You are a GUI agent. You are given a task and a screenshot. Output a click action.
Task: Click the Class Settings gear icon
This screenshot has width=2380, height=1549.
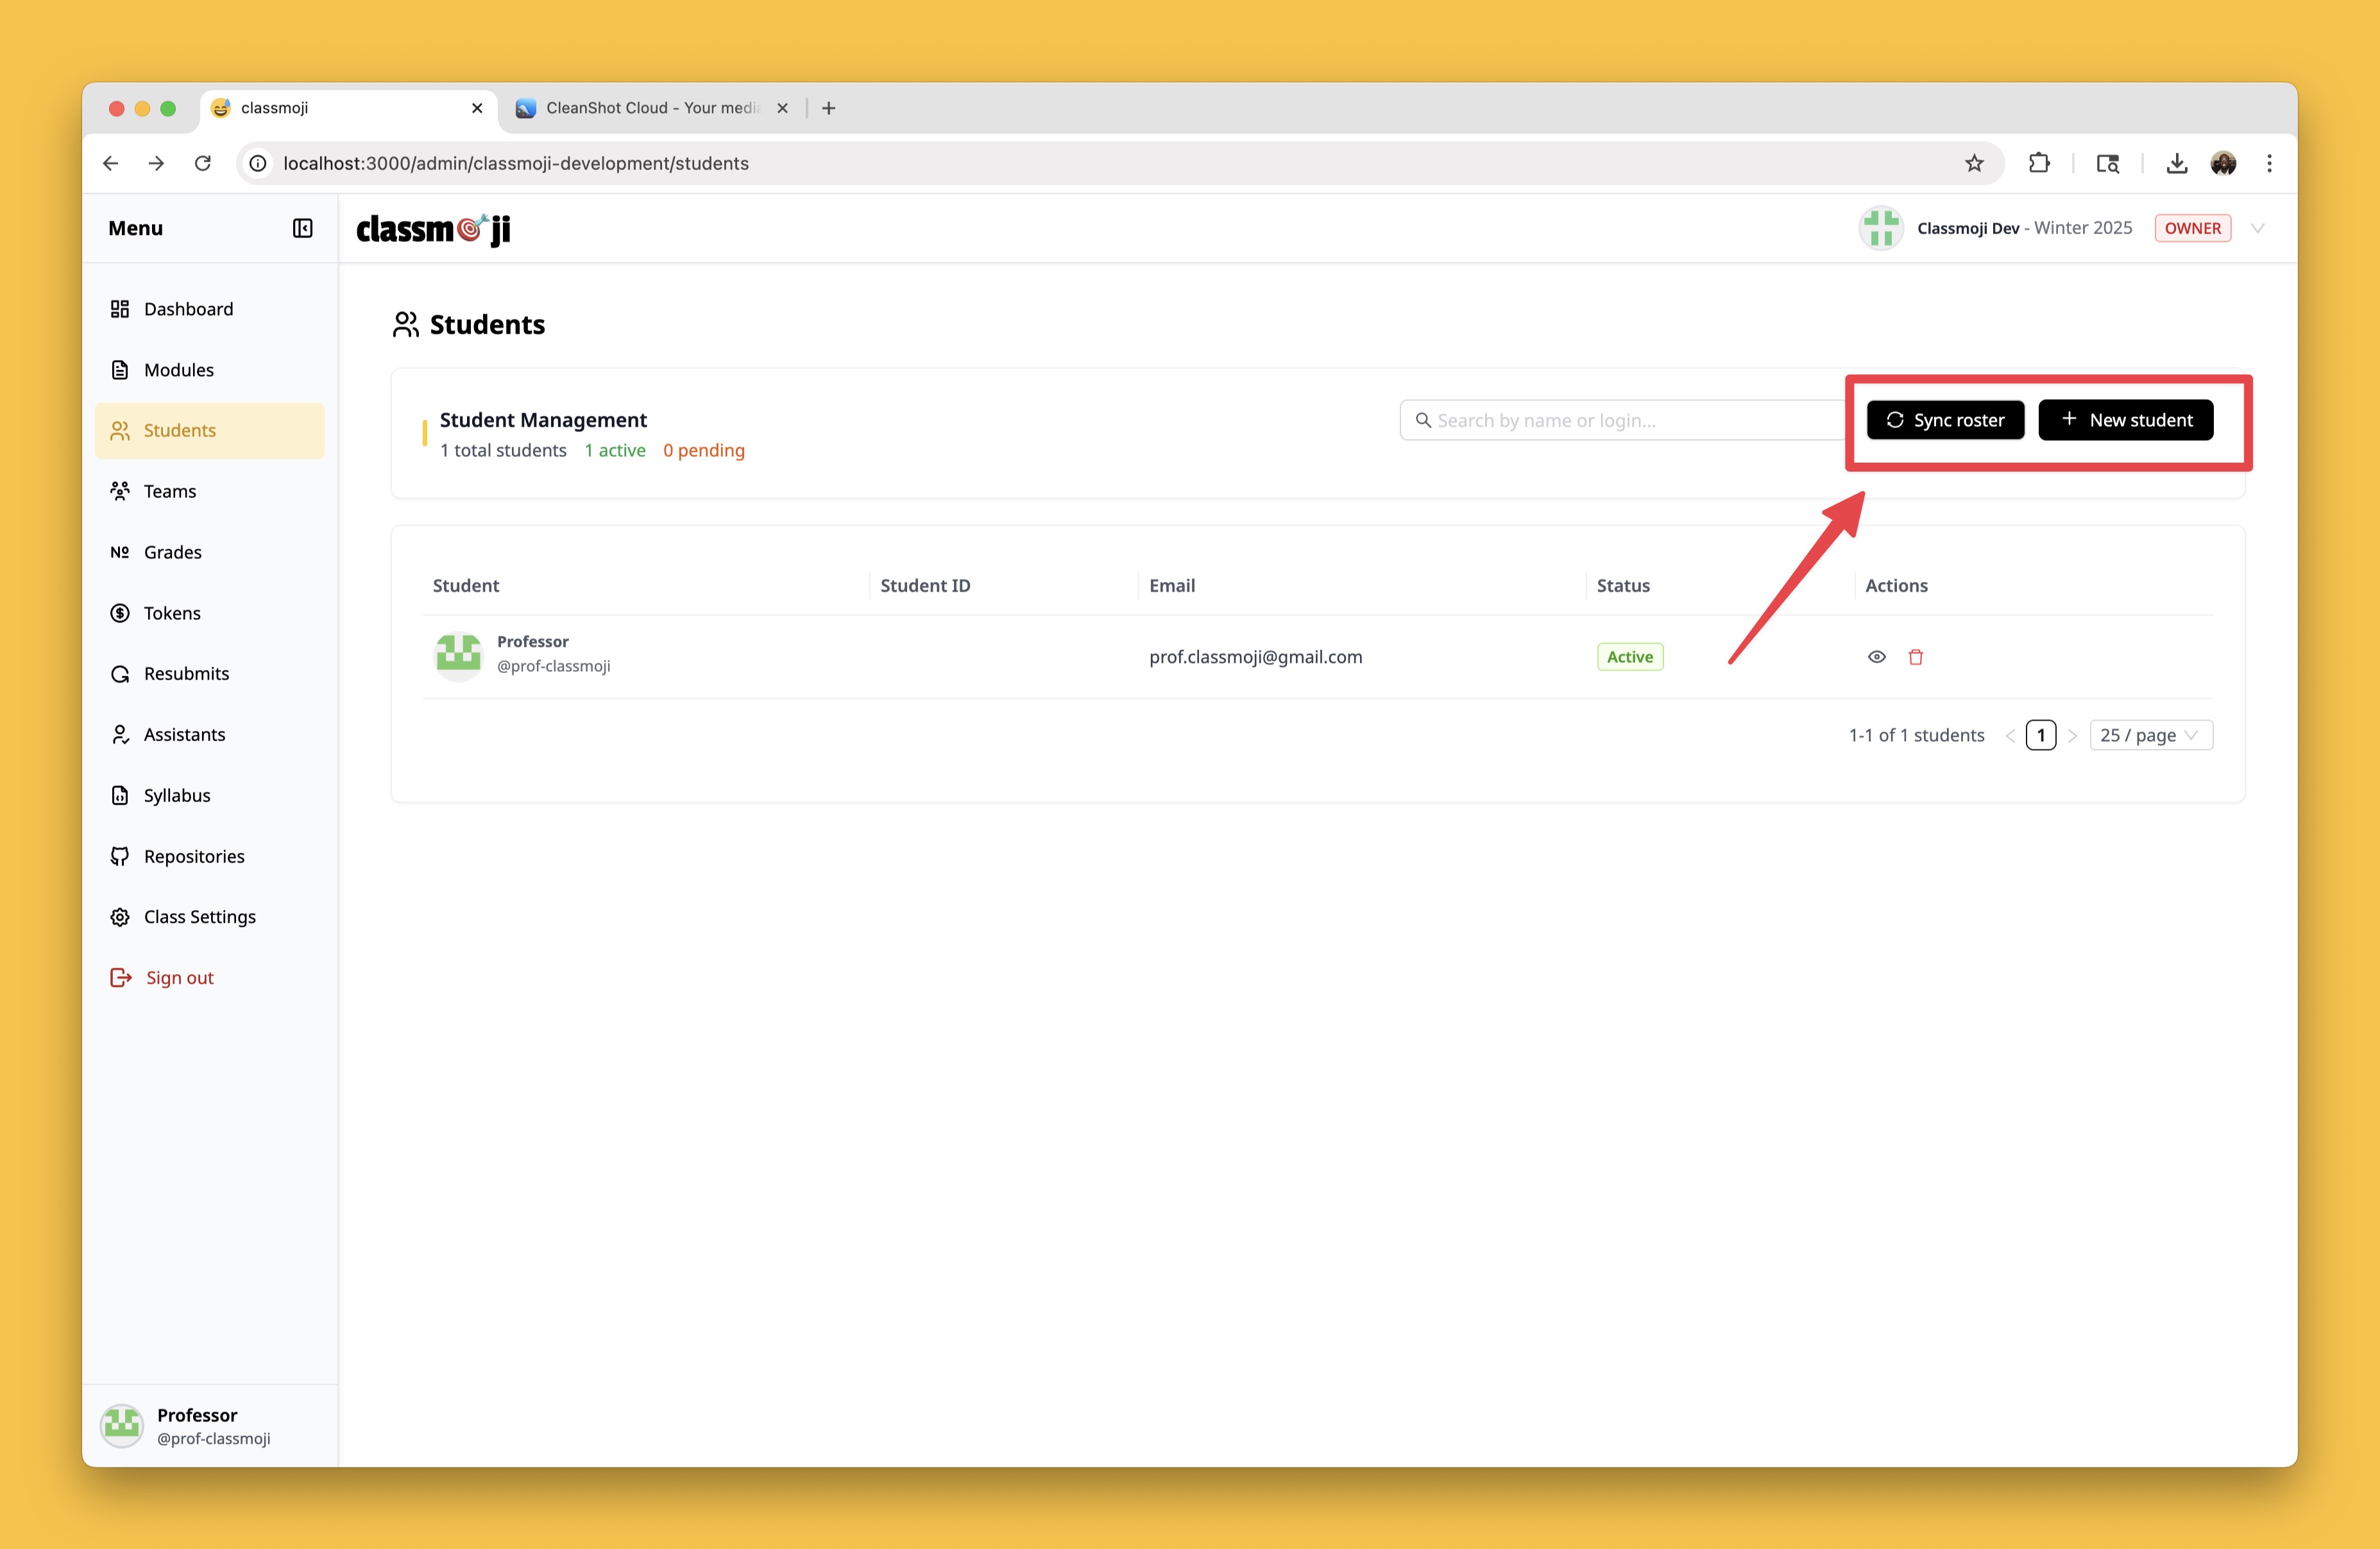coord(120,917)
